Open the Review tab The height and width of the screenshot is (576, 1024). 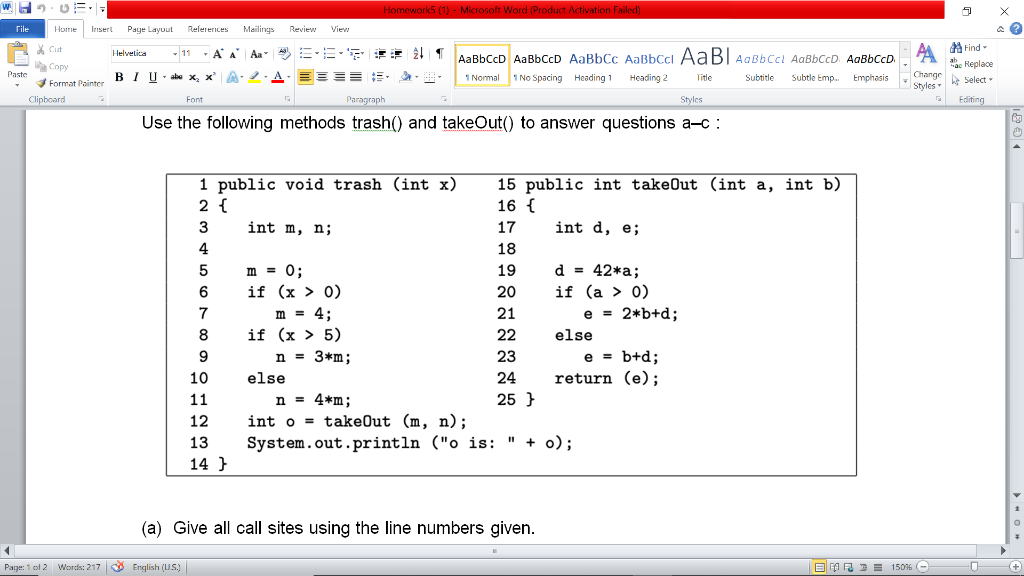click(303, 29)
